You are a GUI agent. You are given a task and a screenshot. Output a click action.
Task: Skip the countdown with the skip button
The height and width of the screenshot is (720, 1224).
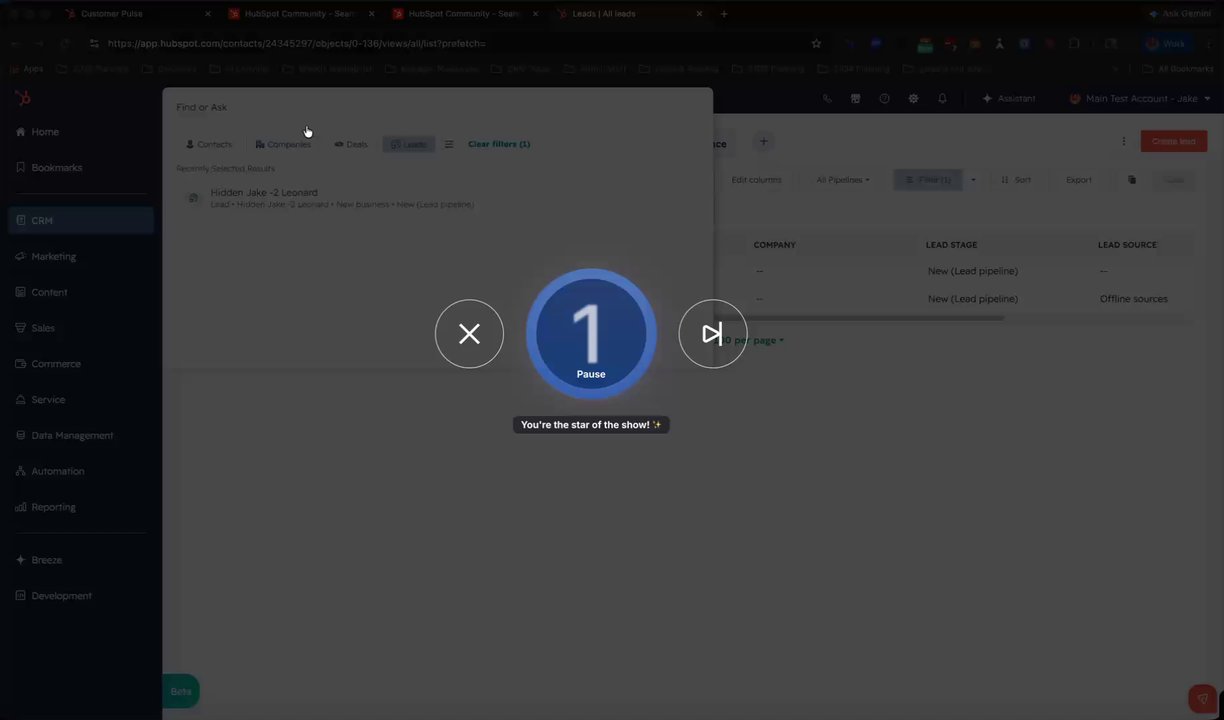click(x=713, y=334)
